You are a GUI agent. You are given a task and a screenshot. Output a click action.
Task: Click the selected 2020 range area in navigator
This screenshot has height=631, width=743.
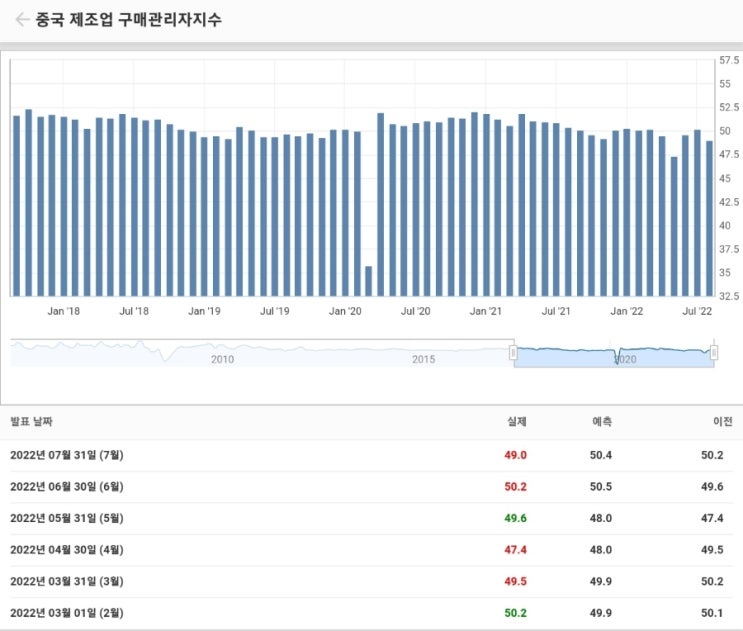pyautogui.click(x=614, y=354)
